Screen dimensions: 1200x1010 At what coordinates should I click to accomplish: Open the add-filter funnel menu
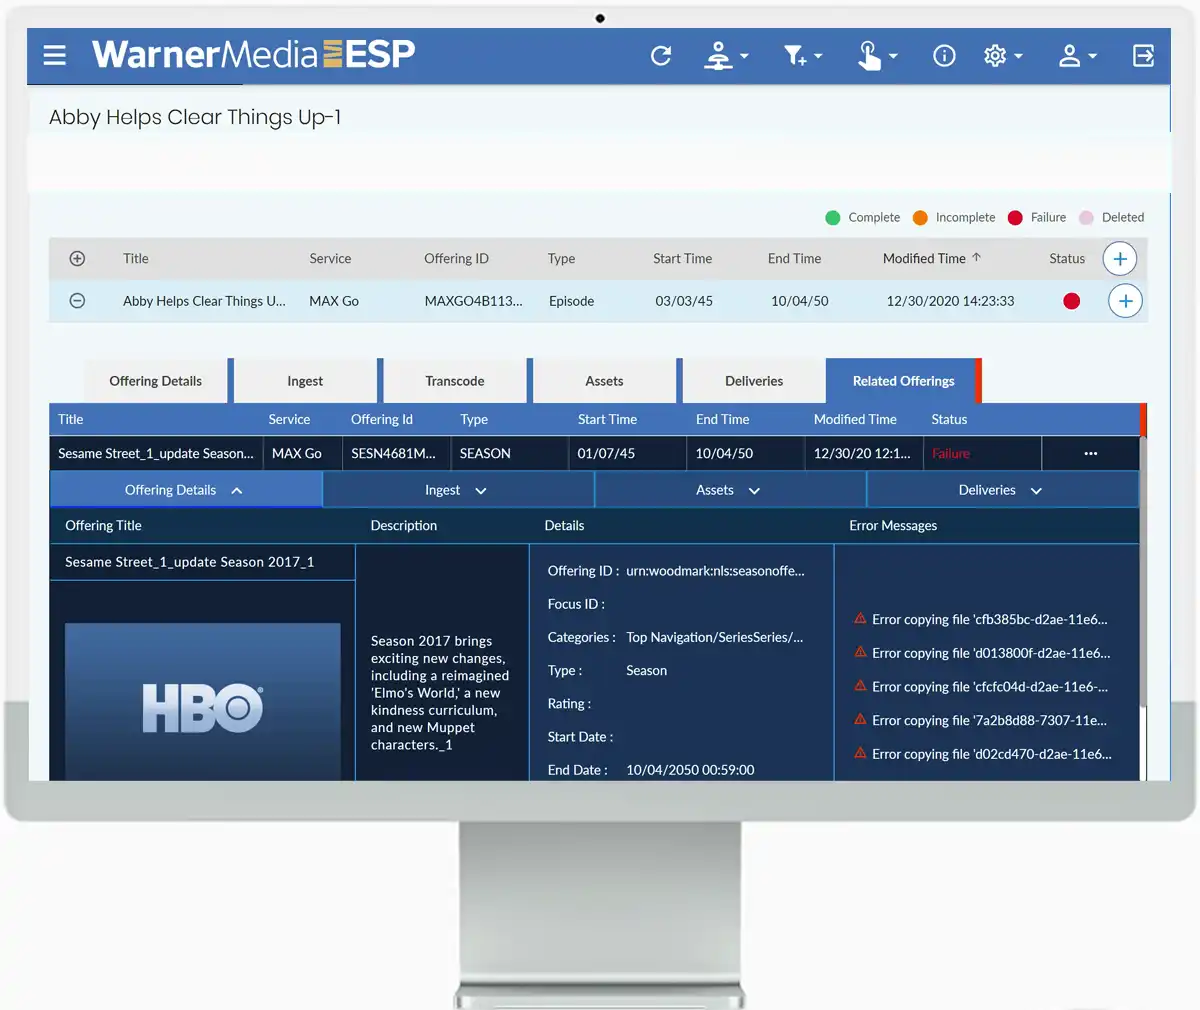[x=802, y=56]
